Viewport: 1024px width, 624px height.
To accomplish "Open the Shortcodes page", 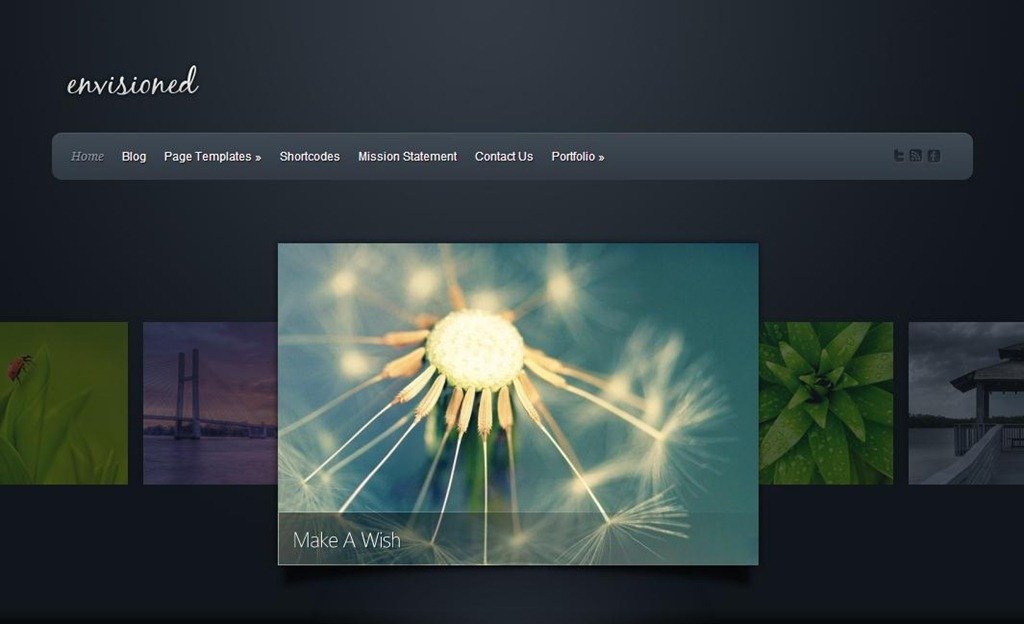I will pyautogui.click(x=310, y=157).
